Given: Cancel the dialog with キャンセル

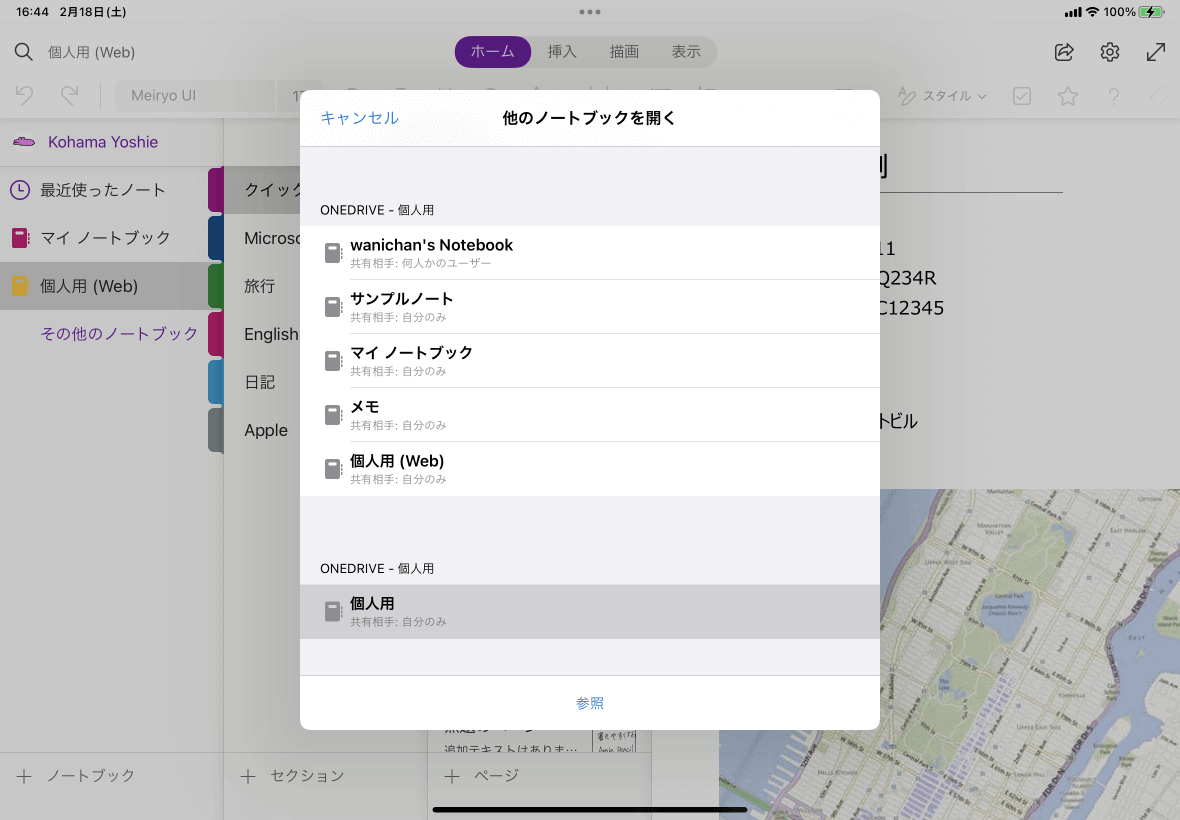Looking at the screenshot, I should point(359,118).
